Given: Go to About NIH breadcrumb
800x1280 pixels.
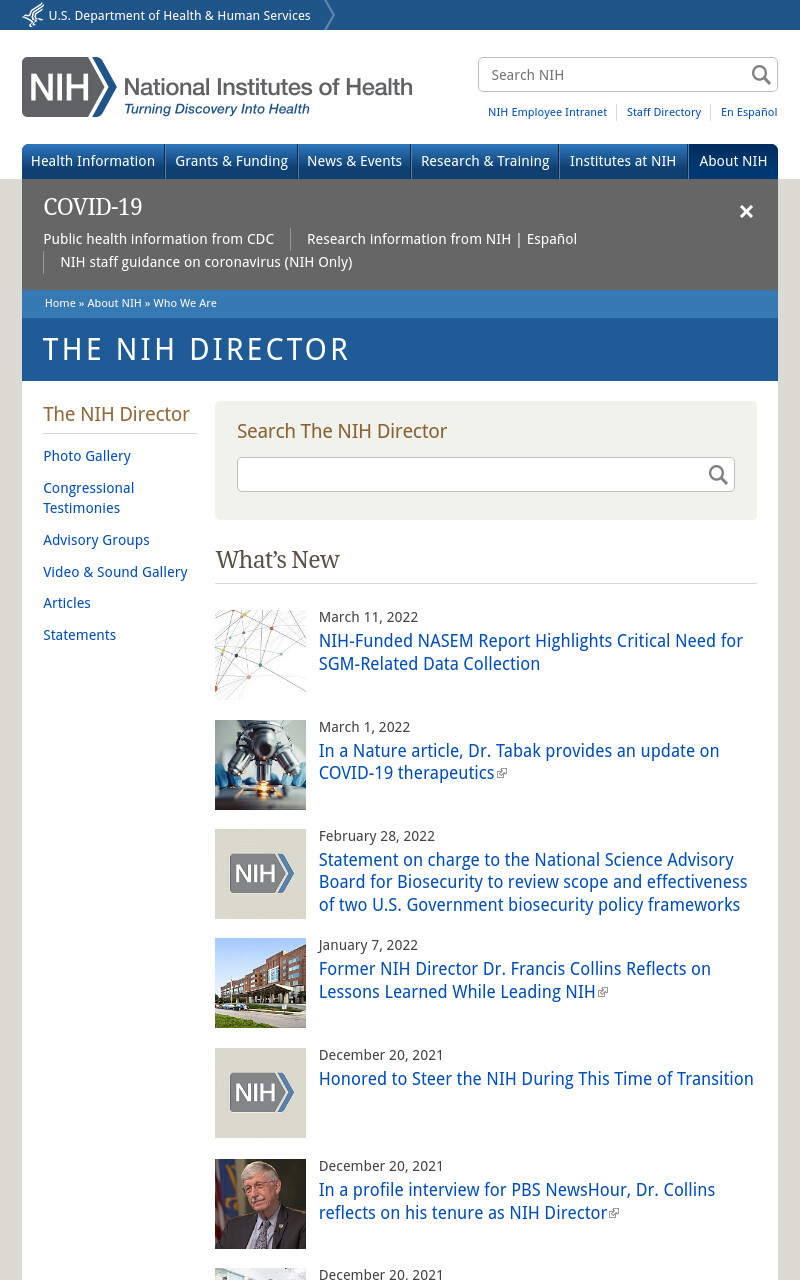Looking at the screenshot, I should (x=114, y=303).
